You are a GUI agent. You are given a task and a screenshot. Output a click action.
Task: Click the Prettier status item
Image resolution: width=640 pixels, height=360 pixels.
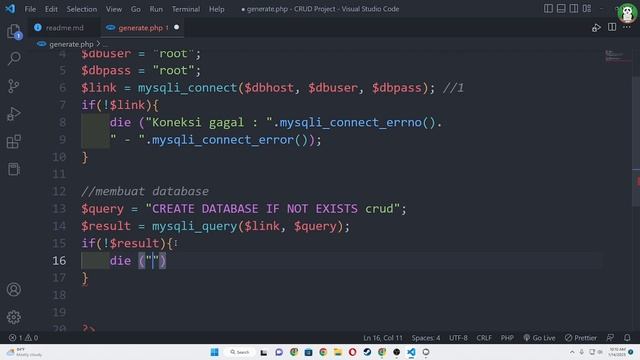pos(581,338)
